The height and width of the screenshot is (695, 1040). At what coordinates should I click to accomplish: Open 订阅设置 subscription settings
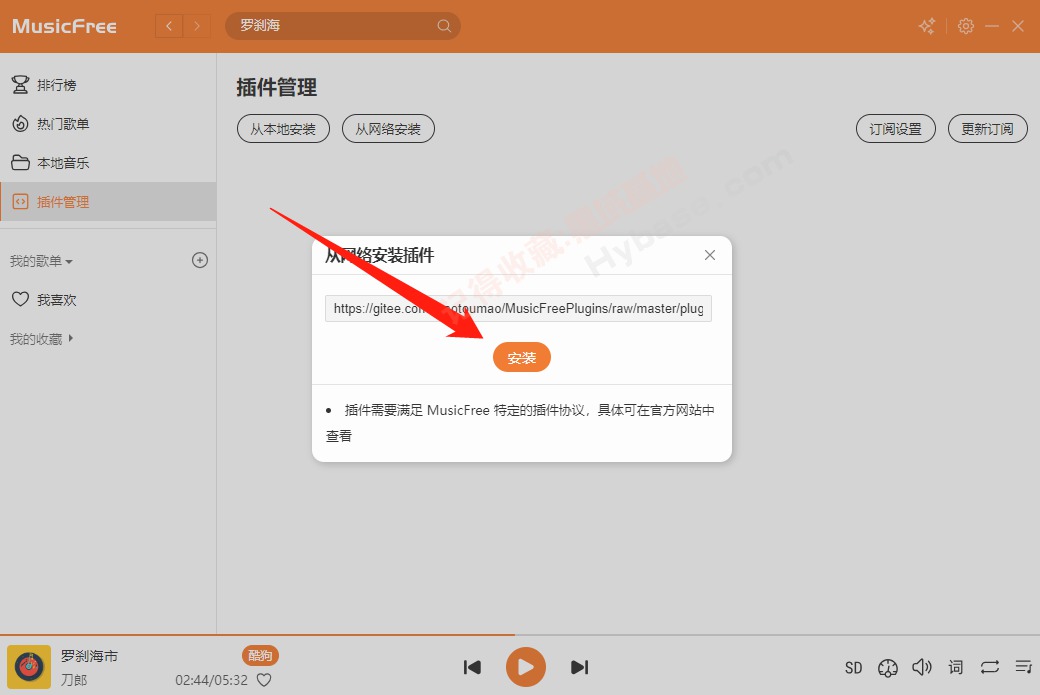[895, 129]
